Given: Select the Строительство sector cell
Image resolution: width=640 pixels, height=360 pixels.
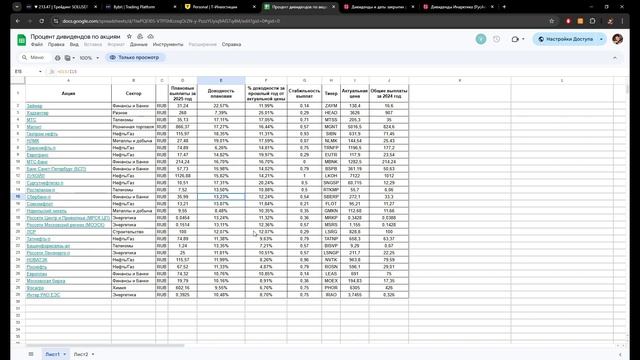Looking at the screenshot, I should tap(133, 232).
